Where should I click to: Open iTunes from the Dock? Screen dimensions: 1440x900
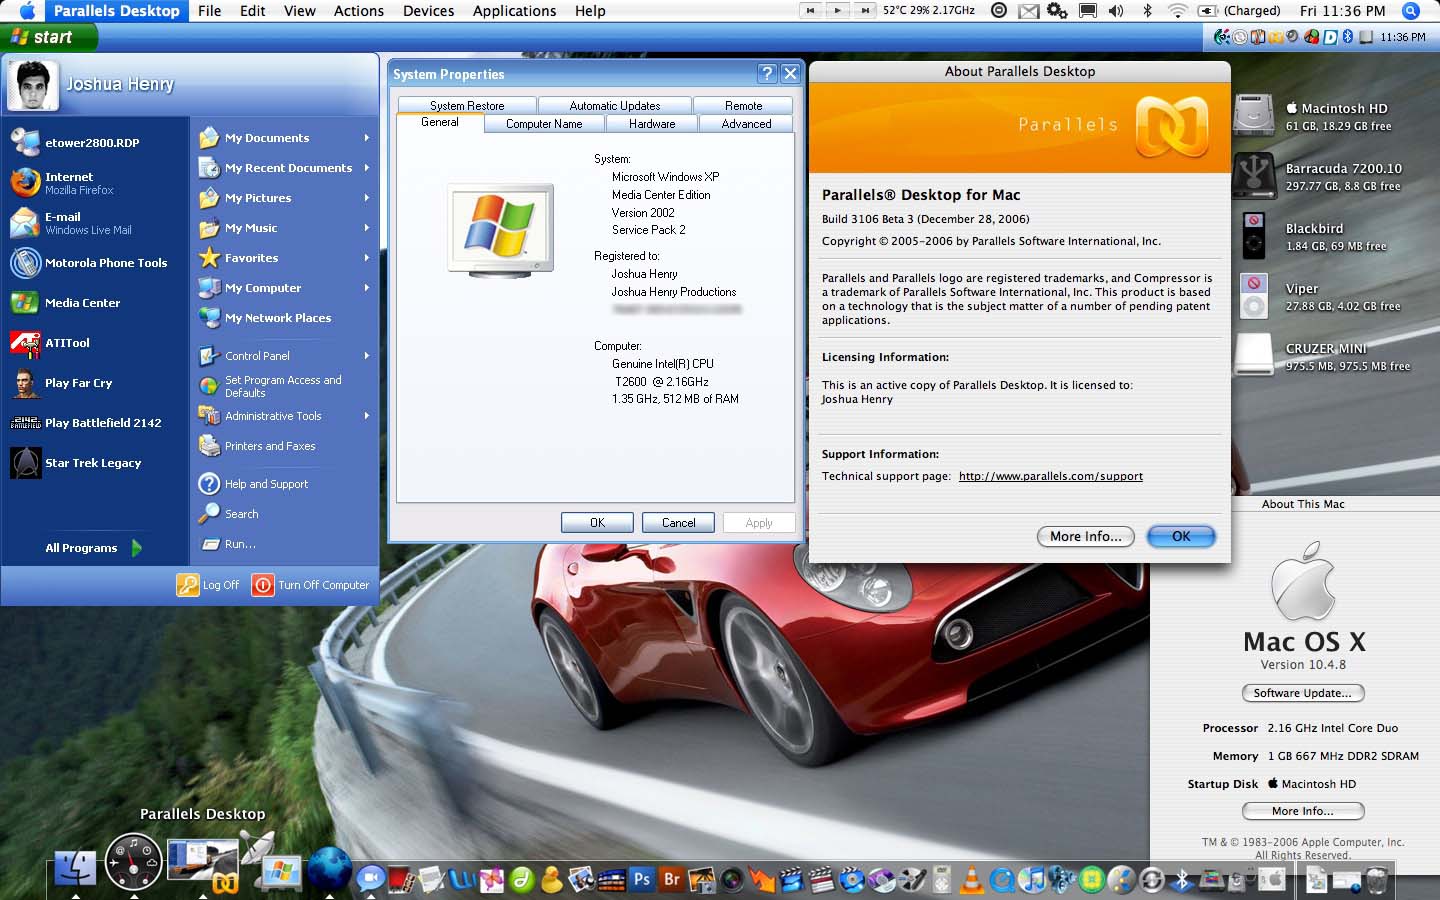tap(1034, 880)
